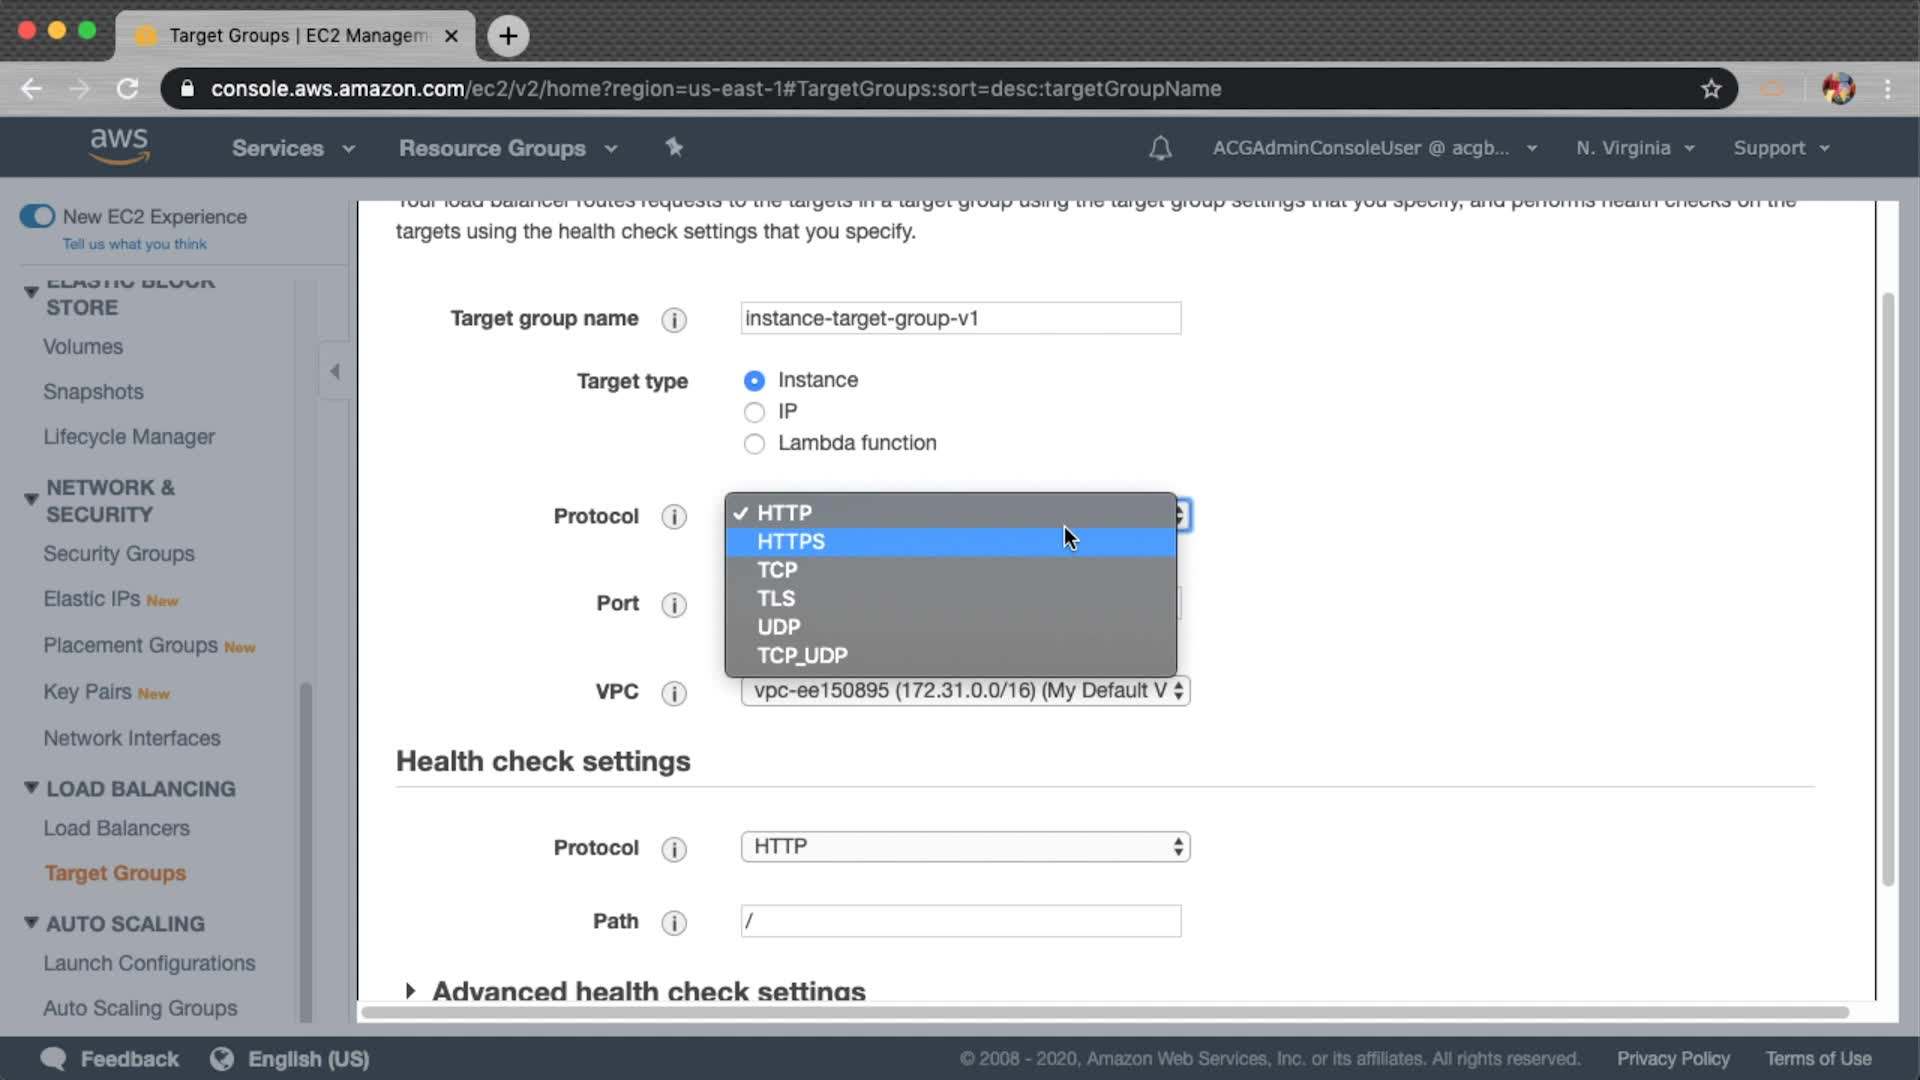Click info icon beside health check Path
This screenshot has width=1920, height=1080.
pyautogui.click(x=674, y=923)
